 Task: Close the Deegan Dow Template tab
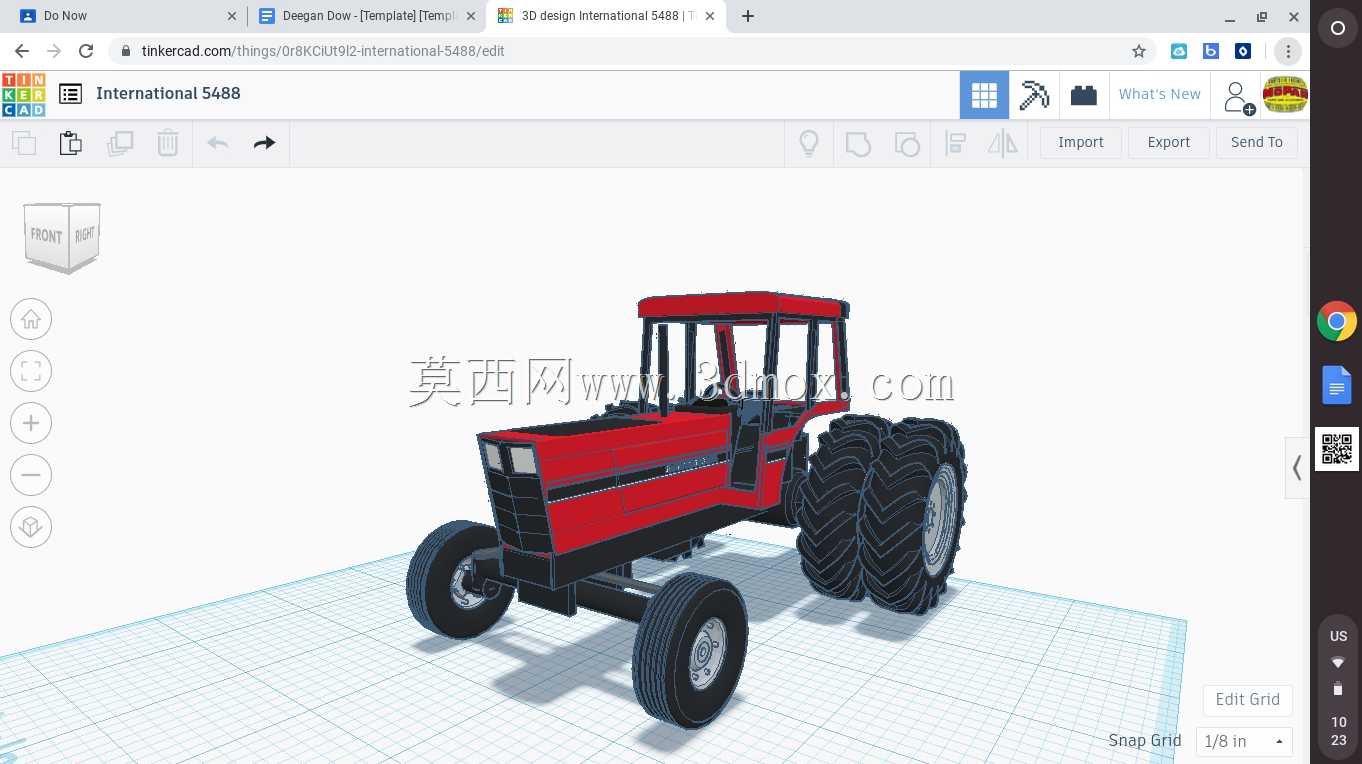click(x=471, y=16)
